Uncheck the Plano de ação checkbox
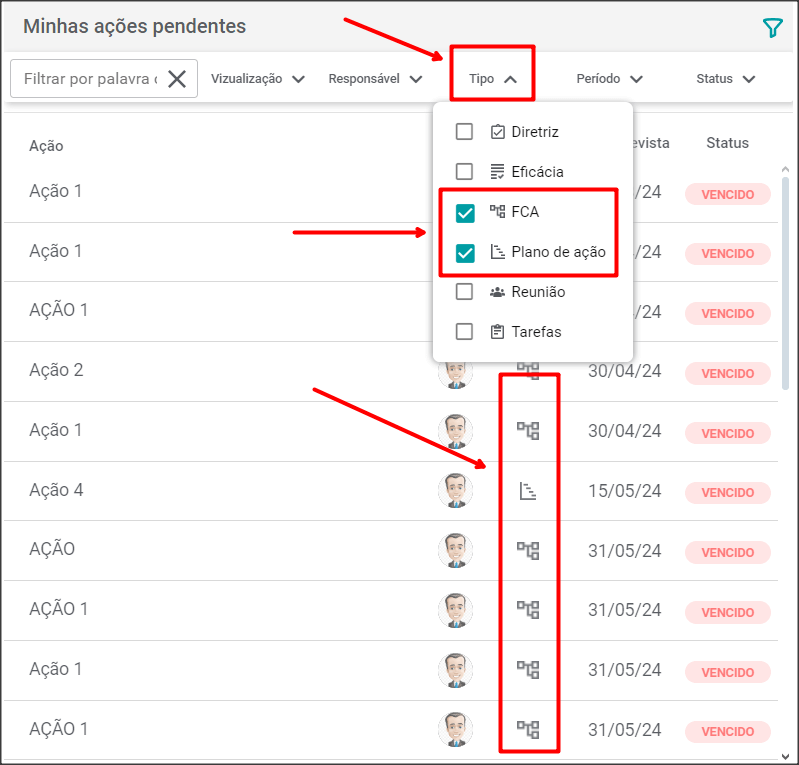The image size is (799, 765). point(465,253)
